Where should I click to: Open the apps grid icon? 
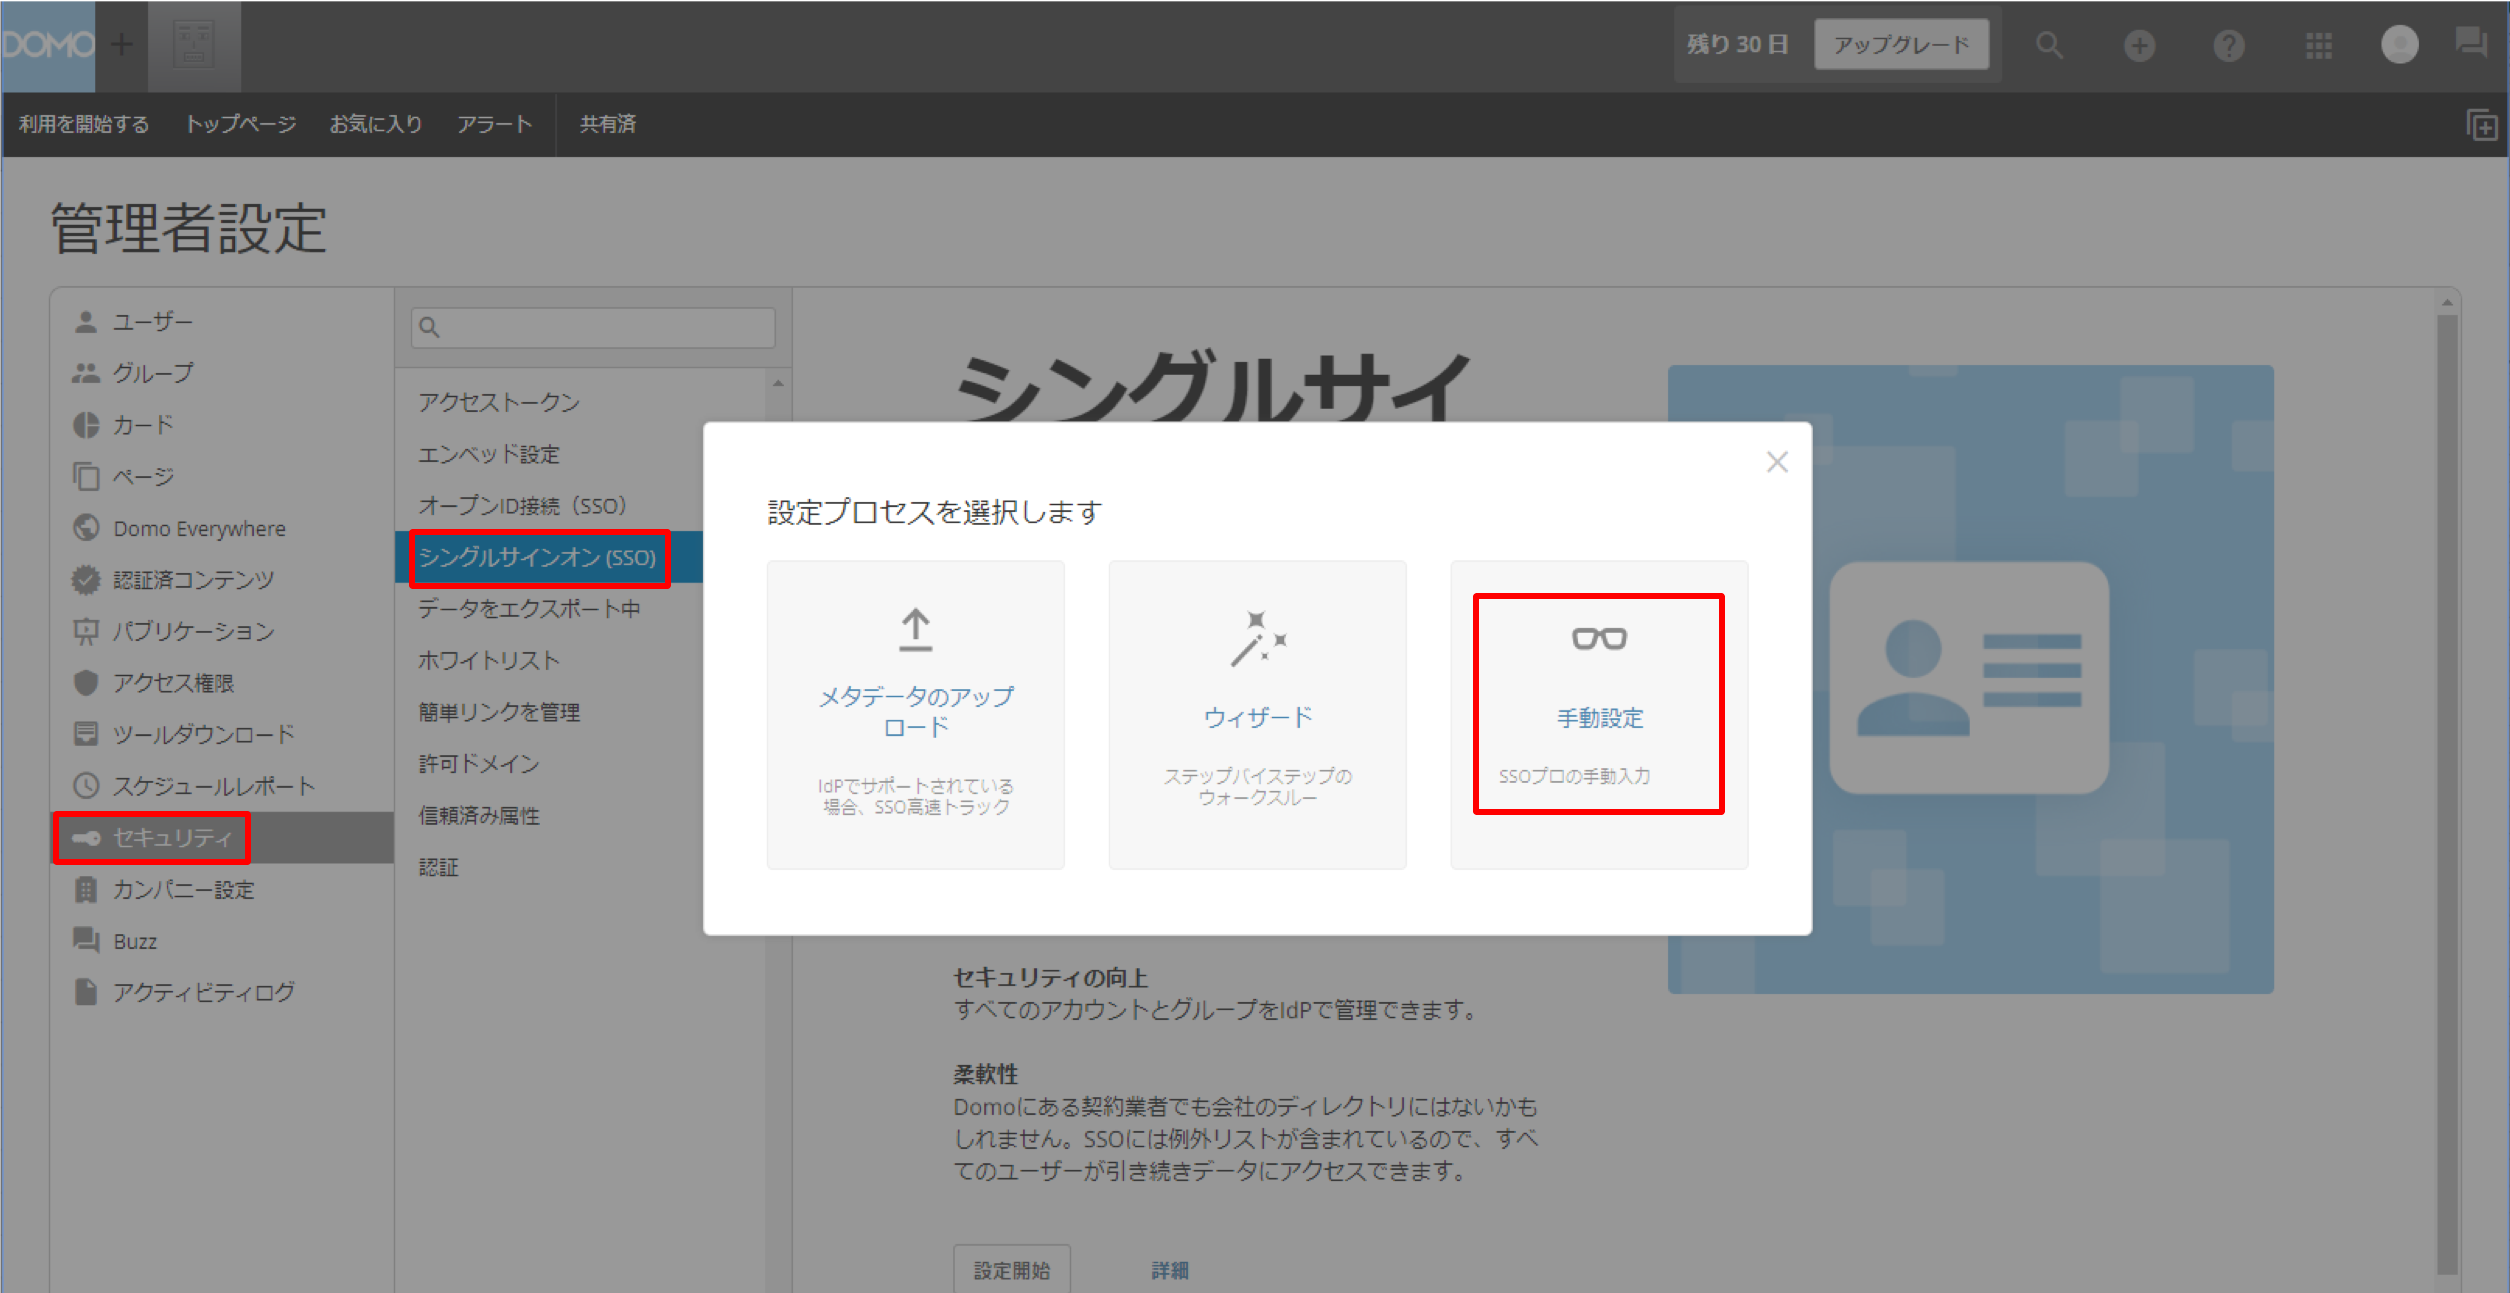(x=2319, y=45)
